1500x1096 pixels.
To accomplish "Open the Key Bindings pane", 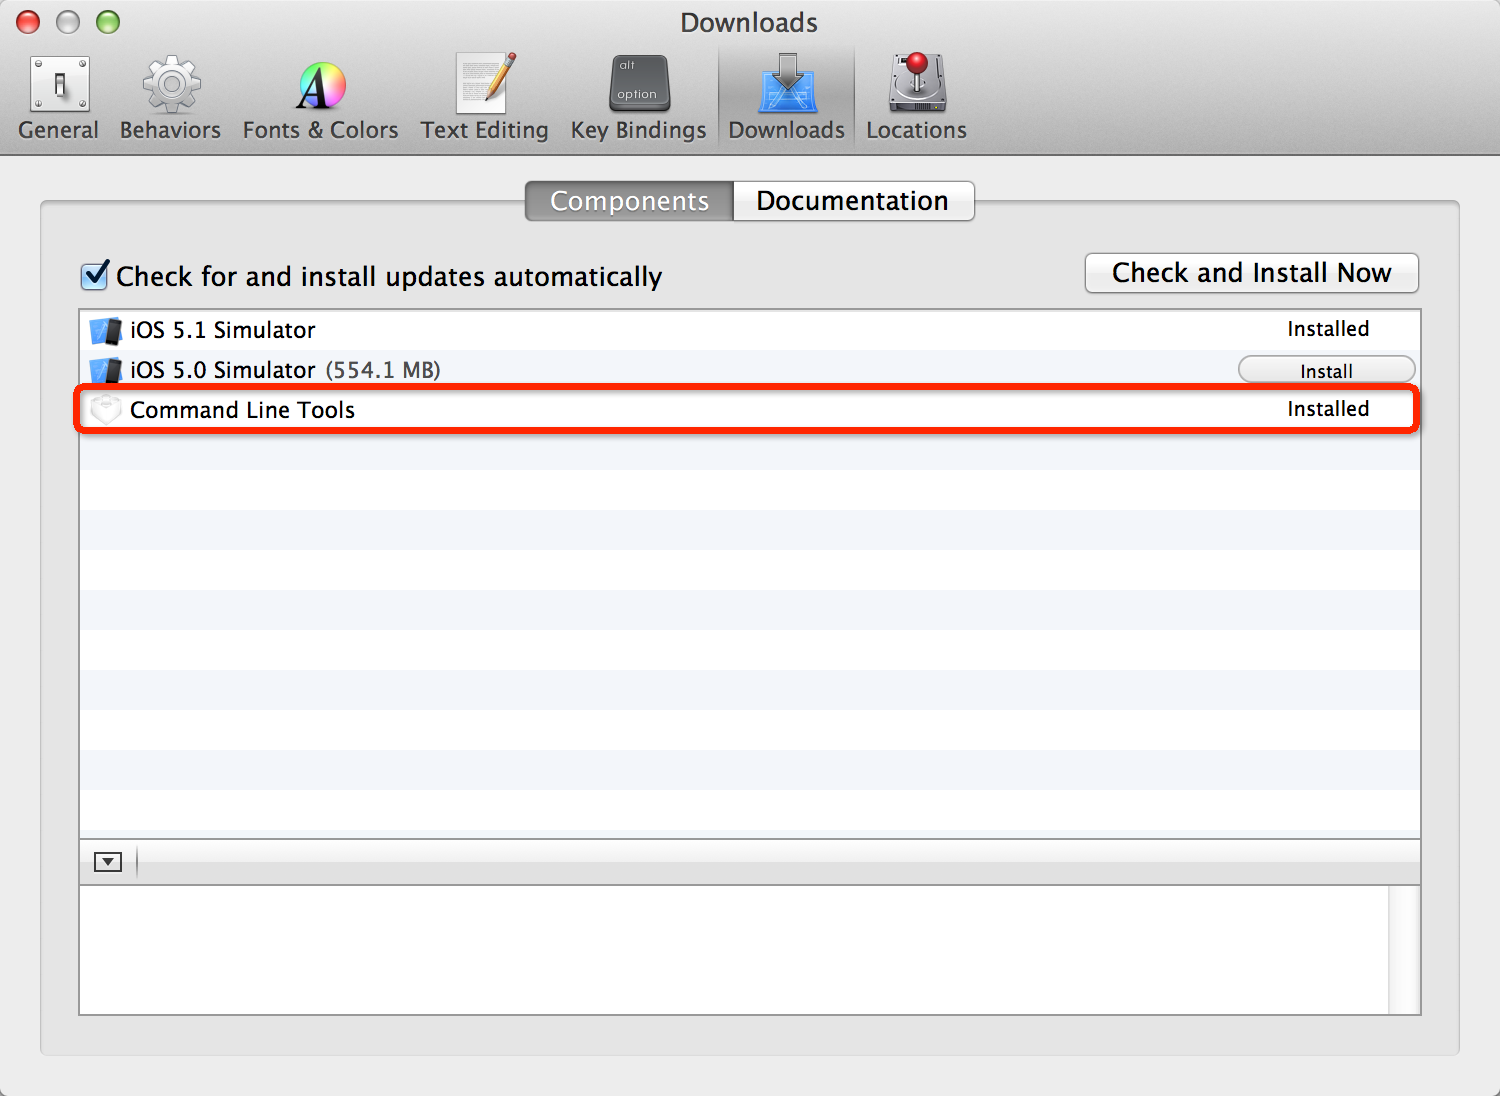I will click(x=637, y=95).
